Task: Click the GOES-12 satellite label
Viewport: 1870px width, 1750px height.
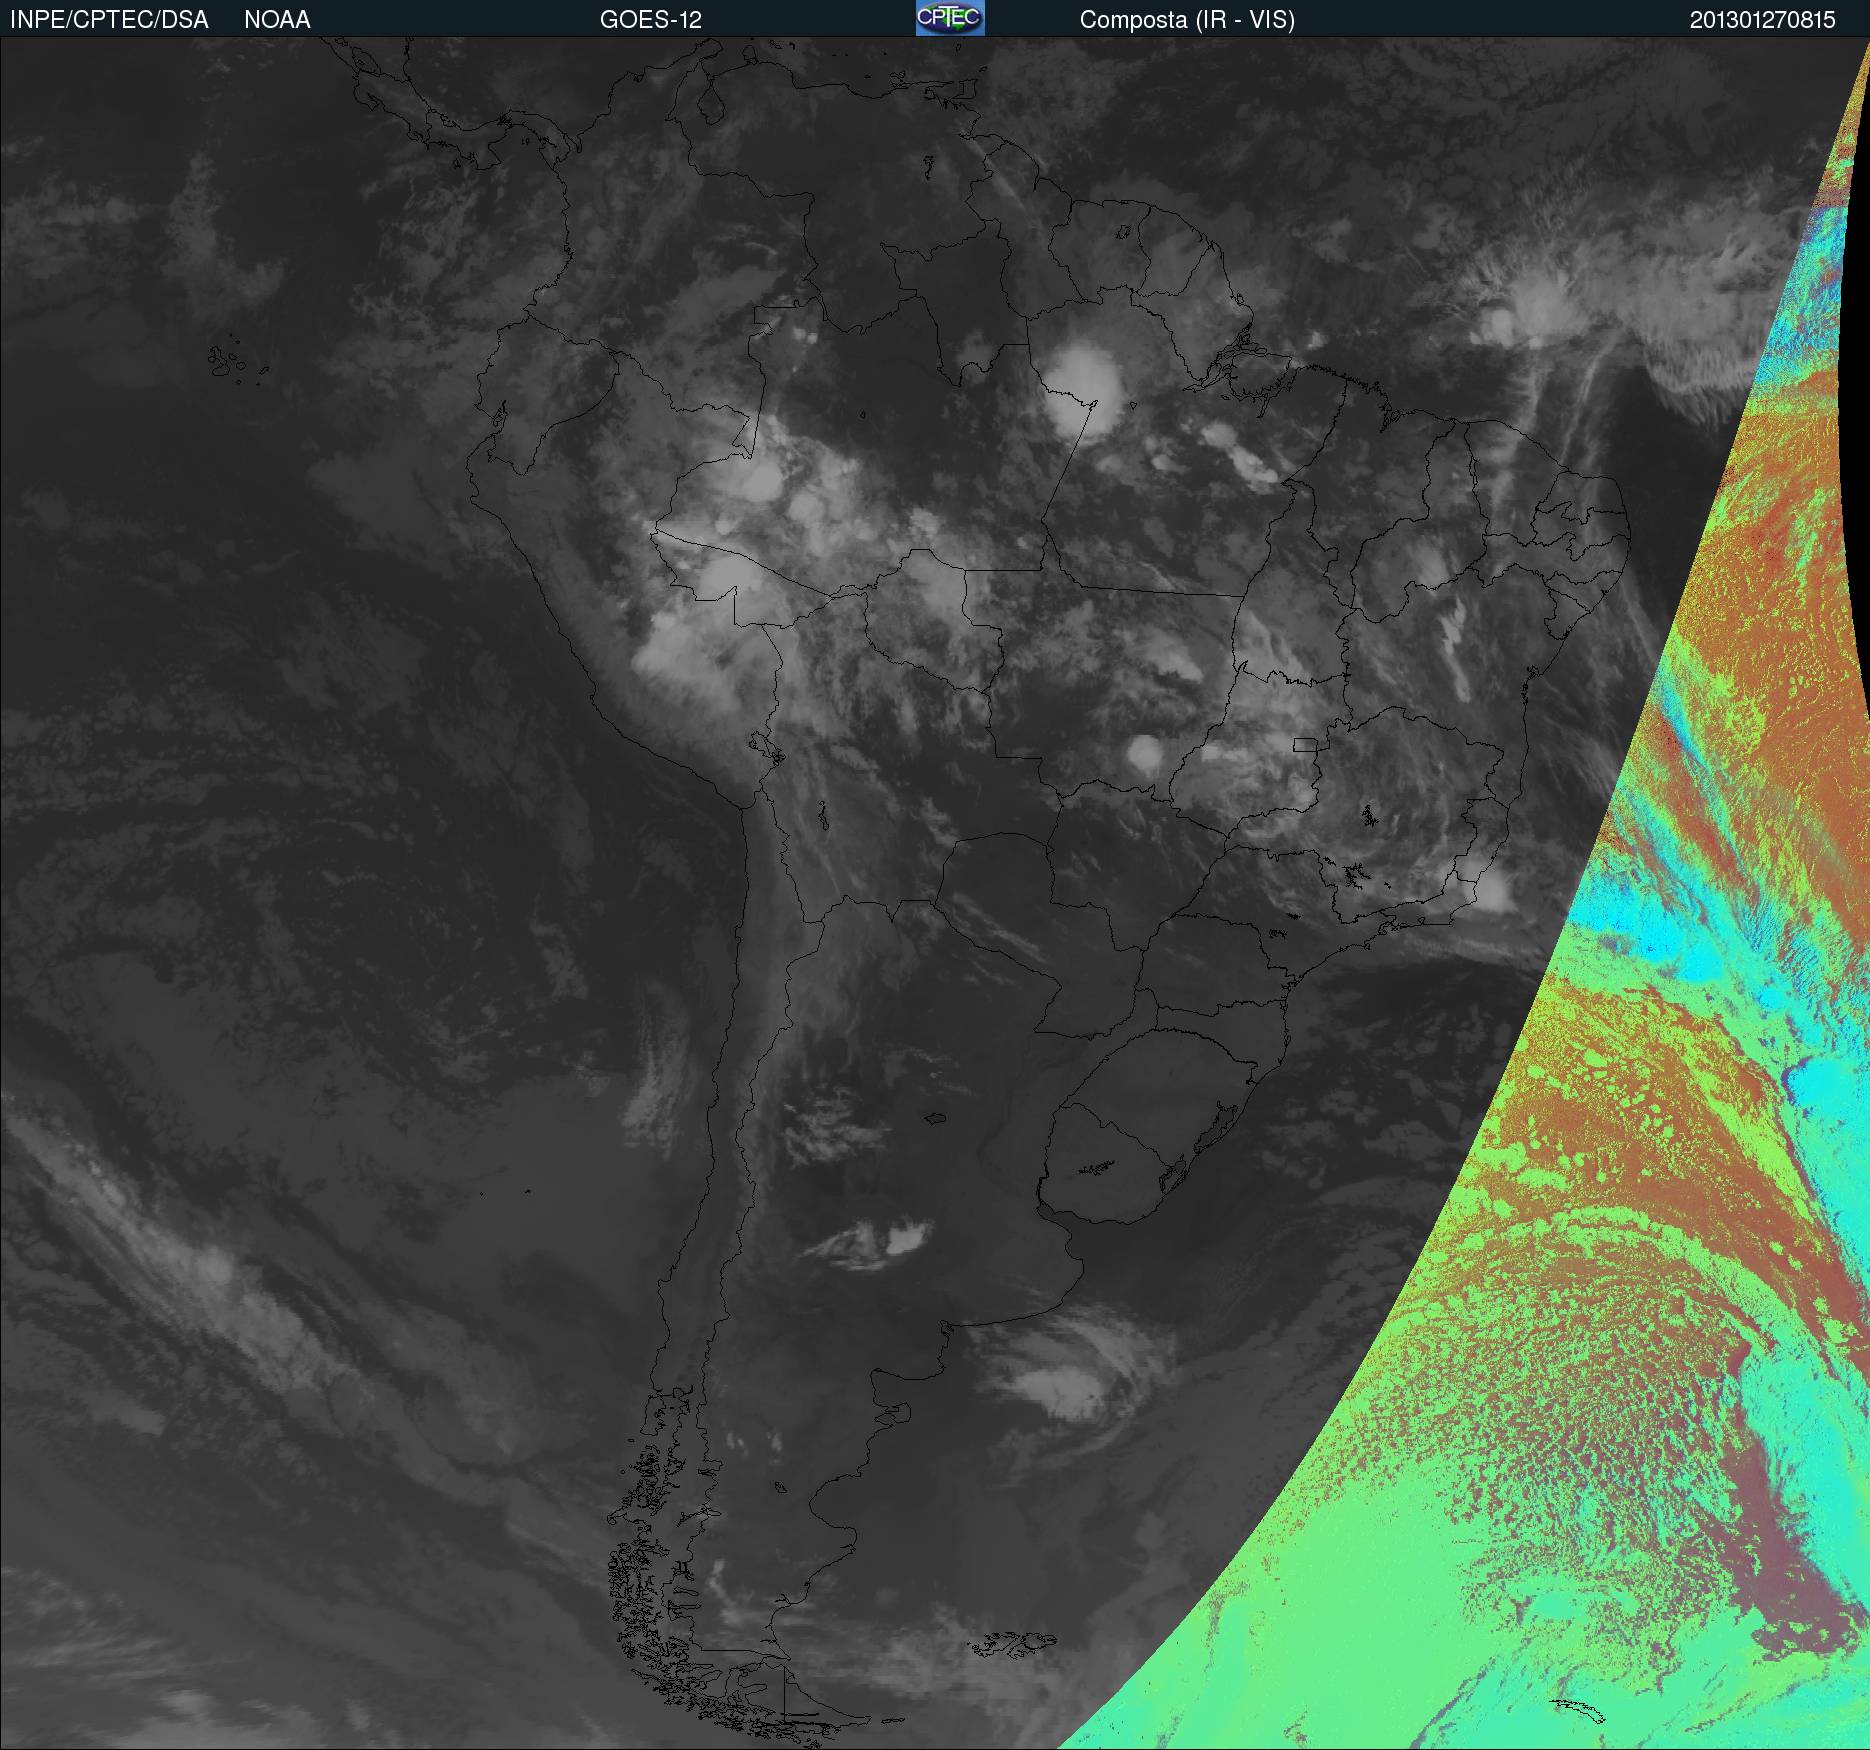Action: (x=651, y=20)
